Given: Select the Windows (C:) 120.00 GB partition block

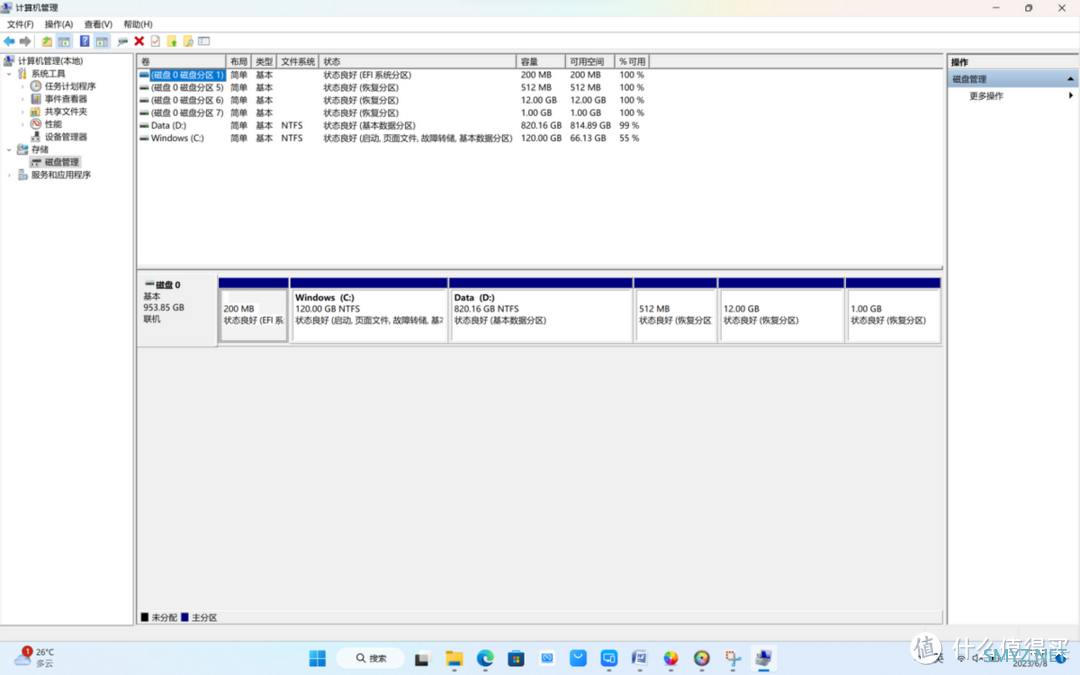Looking at the screenshot, I should [x=369, y=311].
